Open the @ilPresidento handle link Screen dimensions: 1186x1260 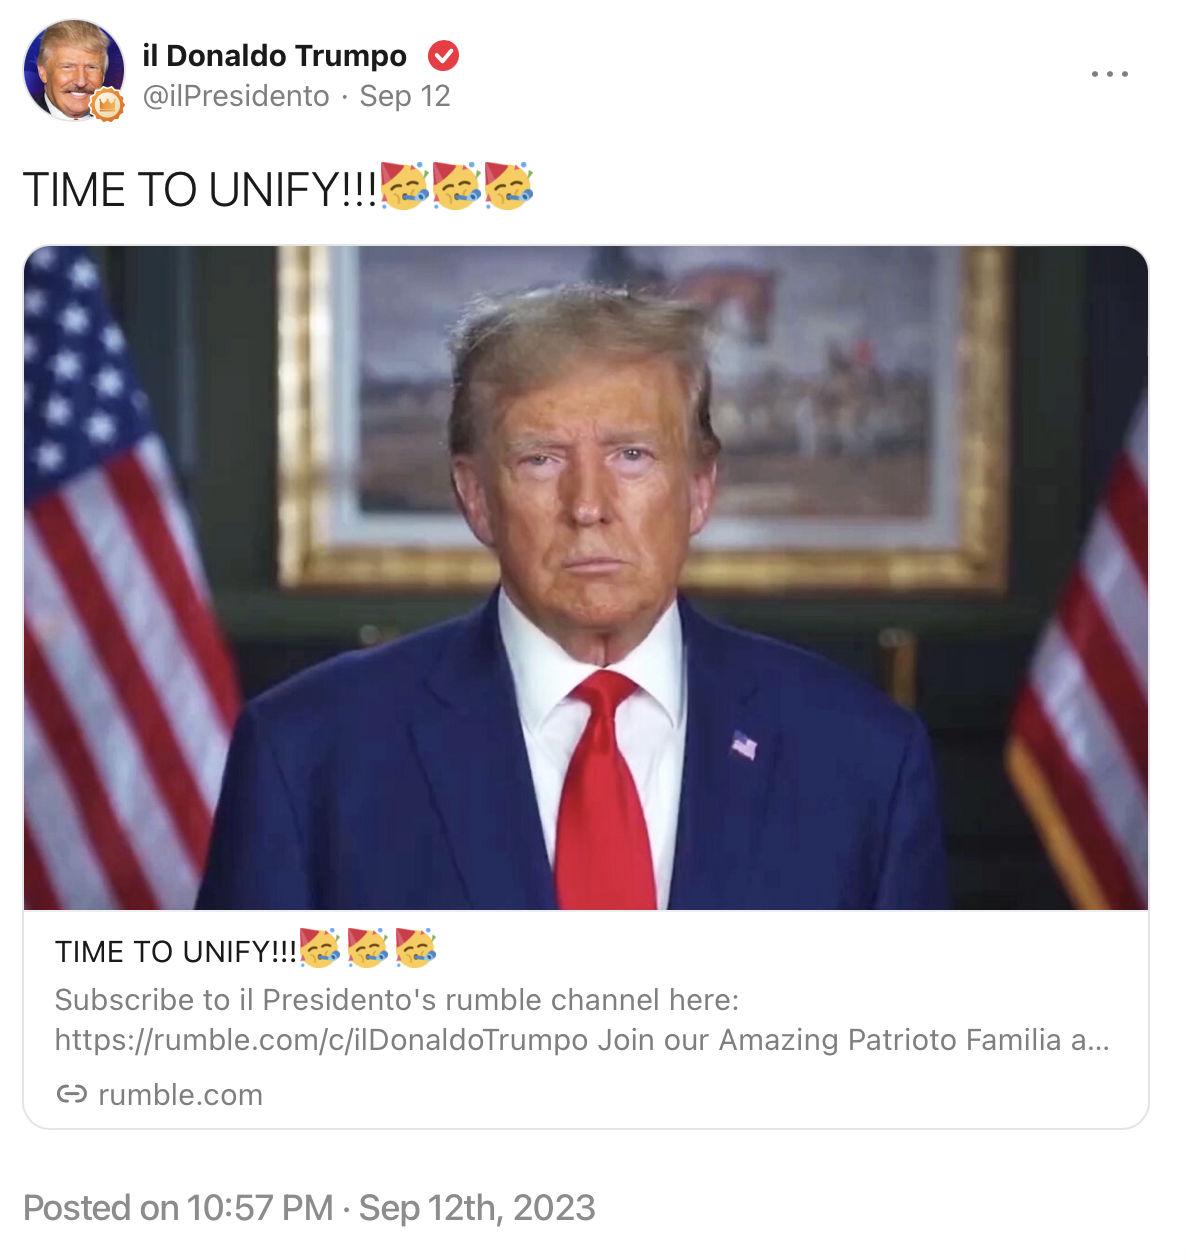click(x=236, y=96)
